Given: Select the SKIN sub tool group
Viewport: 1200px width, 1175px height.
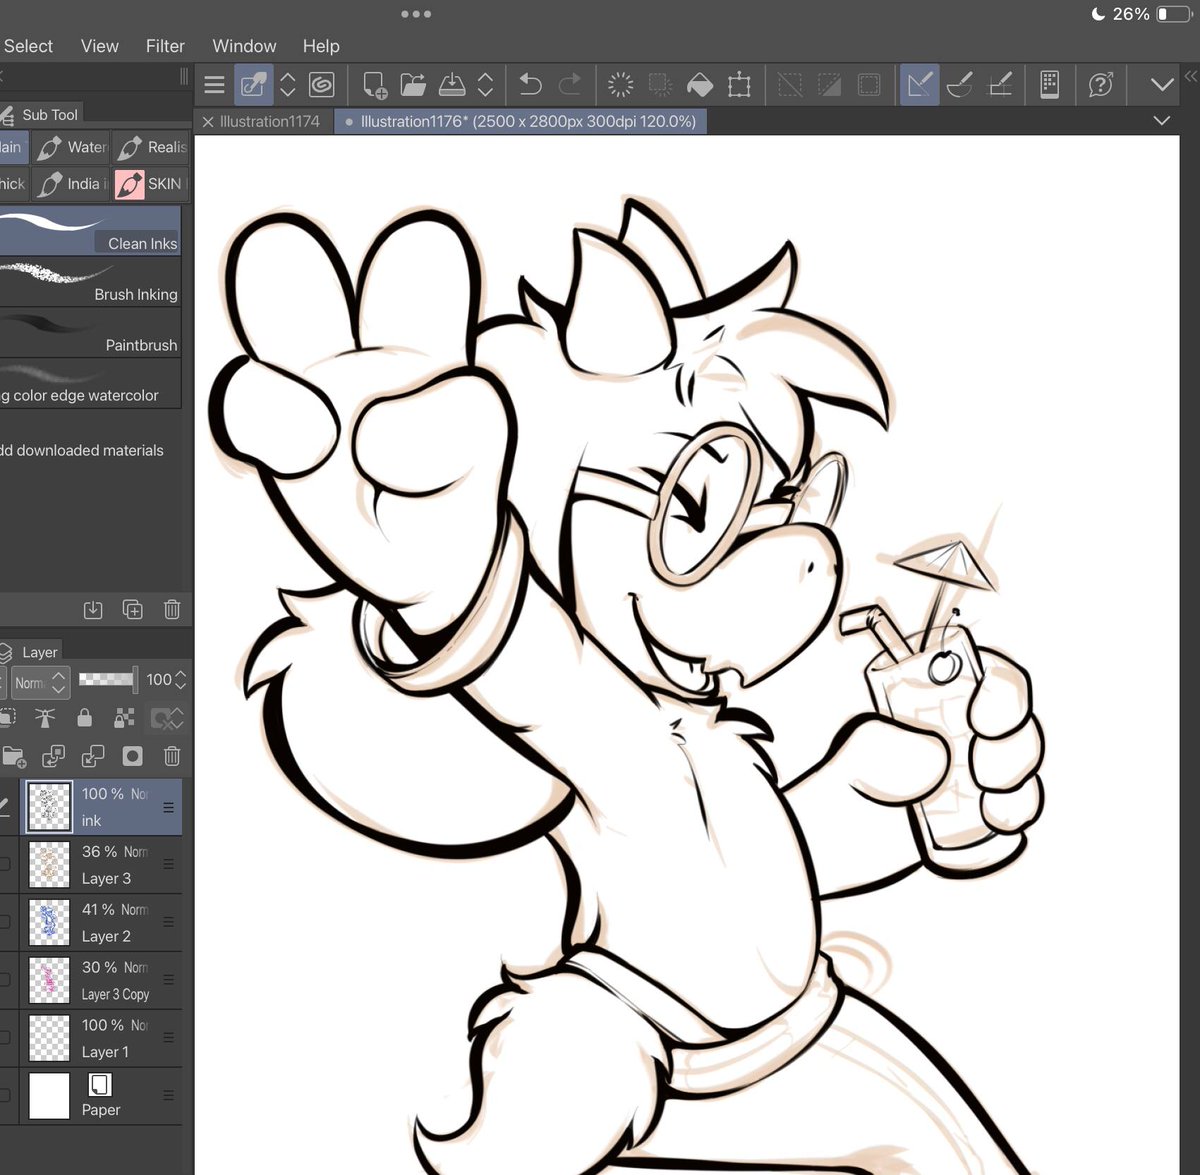Looking at the screenshot, I should [x=151, y=184].
